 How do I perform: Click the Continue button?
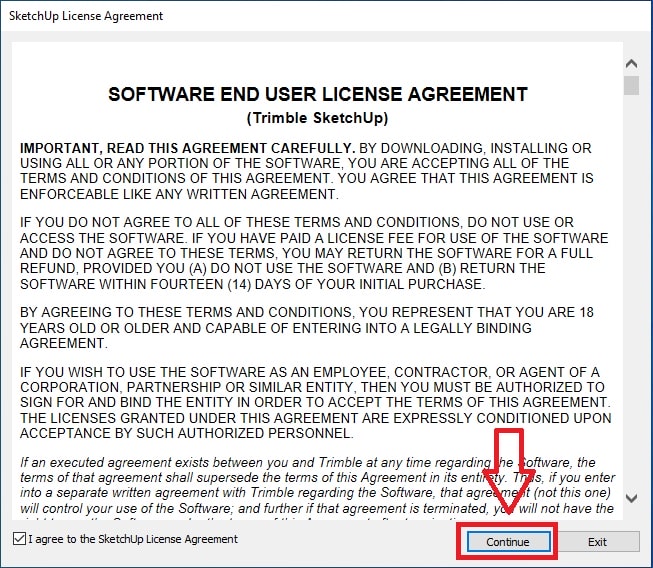click(508, 541)
